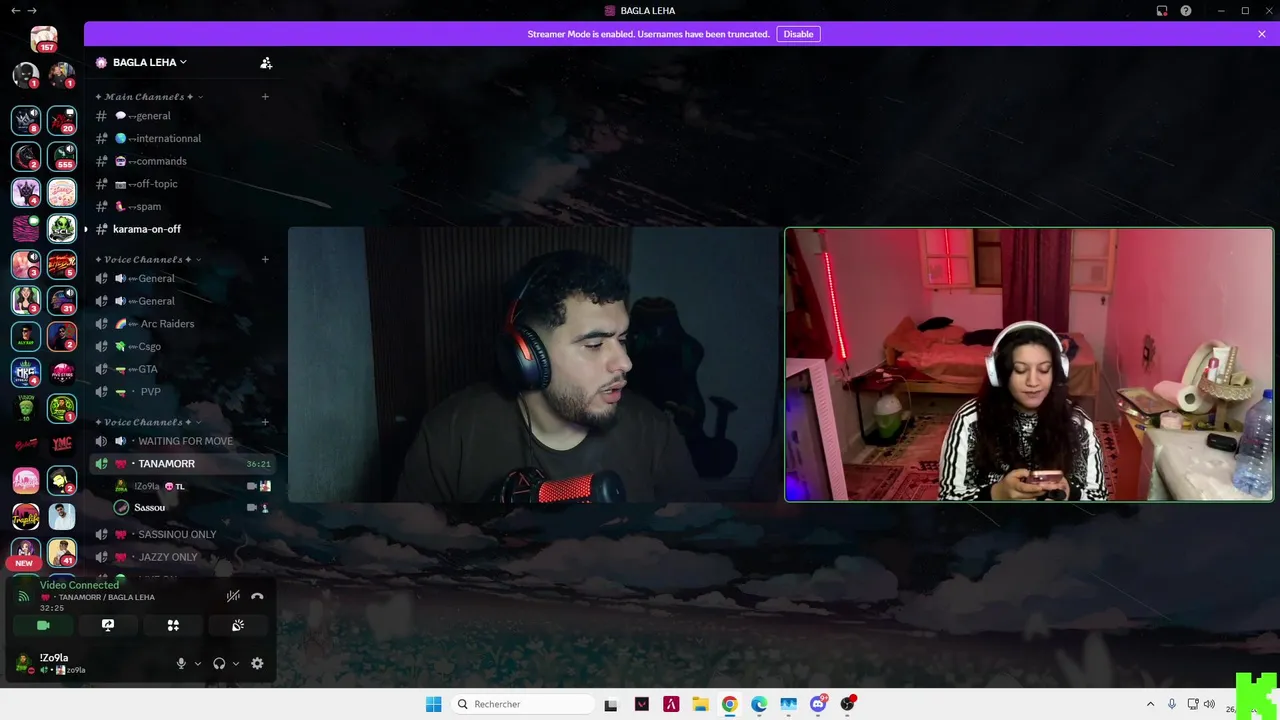Go forward with title bar arrow
The width and height of the screenshot is (1280, 720).
(32, 10)
